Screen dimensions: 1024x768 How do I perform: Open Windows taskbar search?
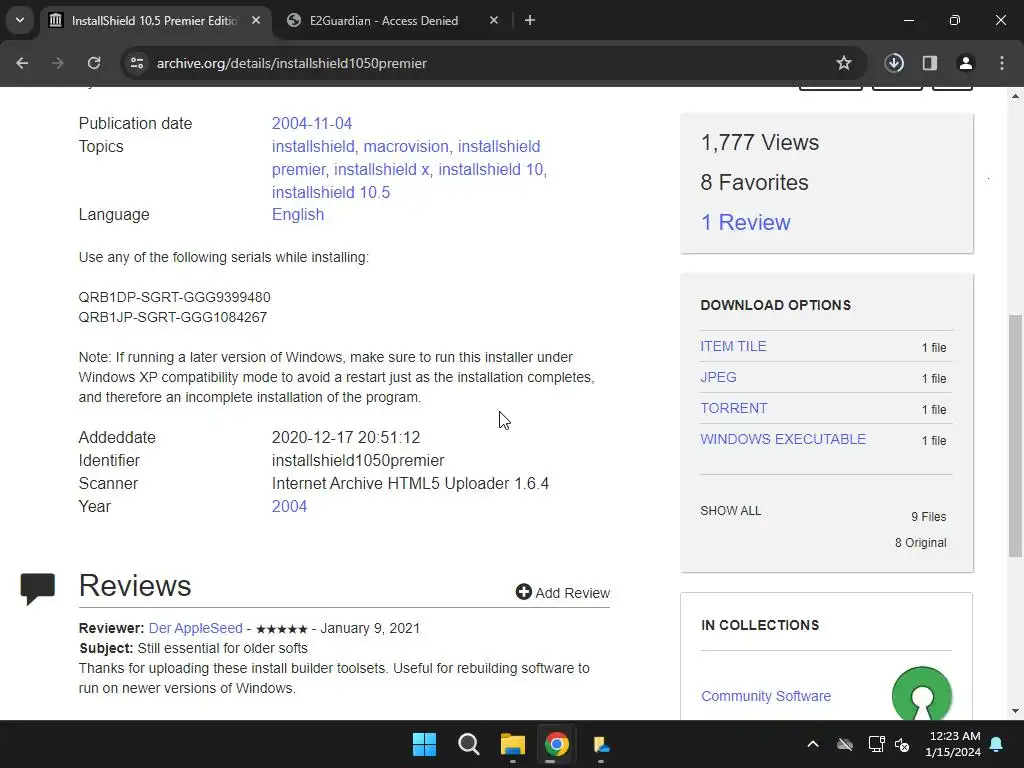(468, 744)
